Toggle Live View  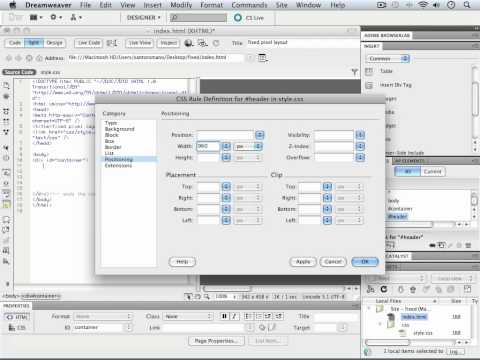coord(140,43)
